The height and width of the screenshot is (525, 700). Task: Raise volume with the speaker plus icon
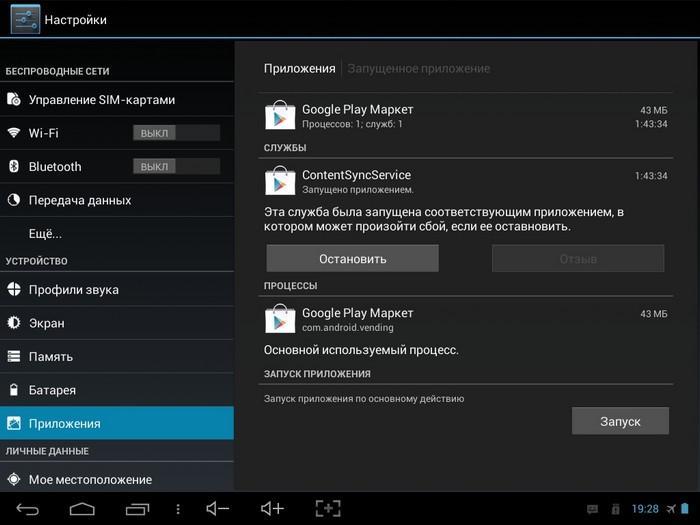pos(272,508)
